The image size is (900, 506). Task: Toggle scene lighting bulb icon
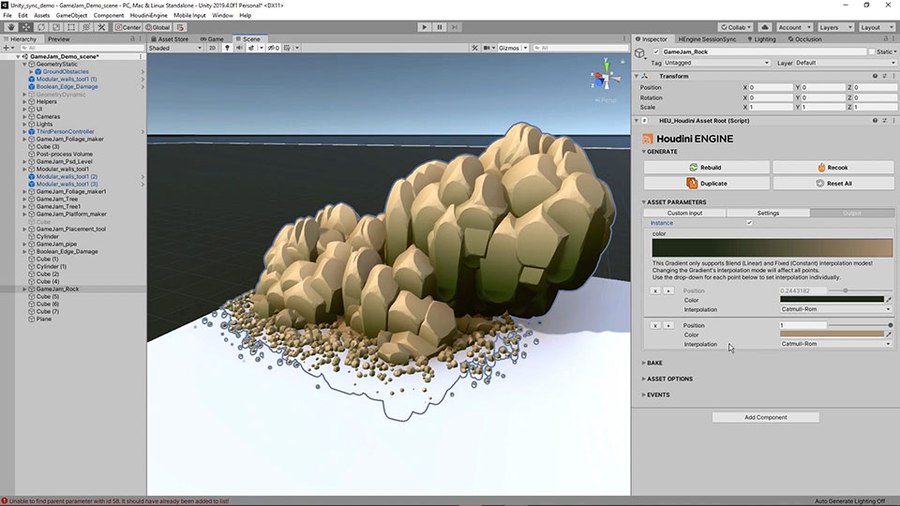point(227,48)
